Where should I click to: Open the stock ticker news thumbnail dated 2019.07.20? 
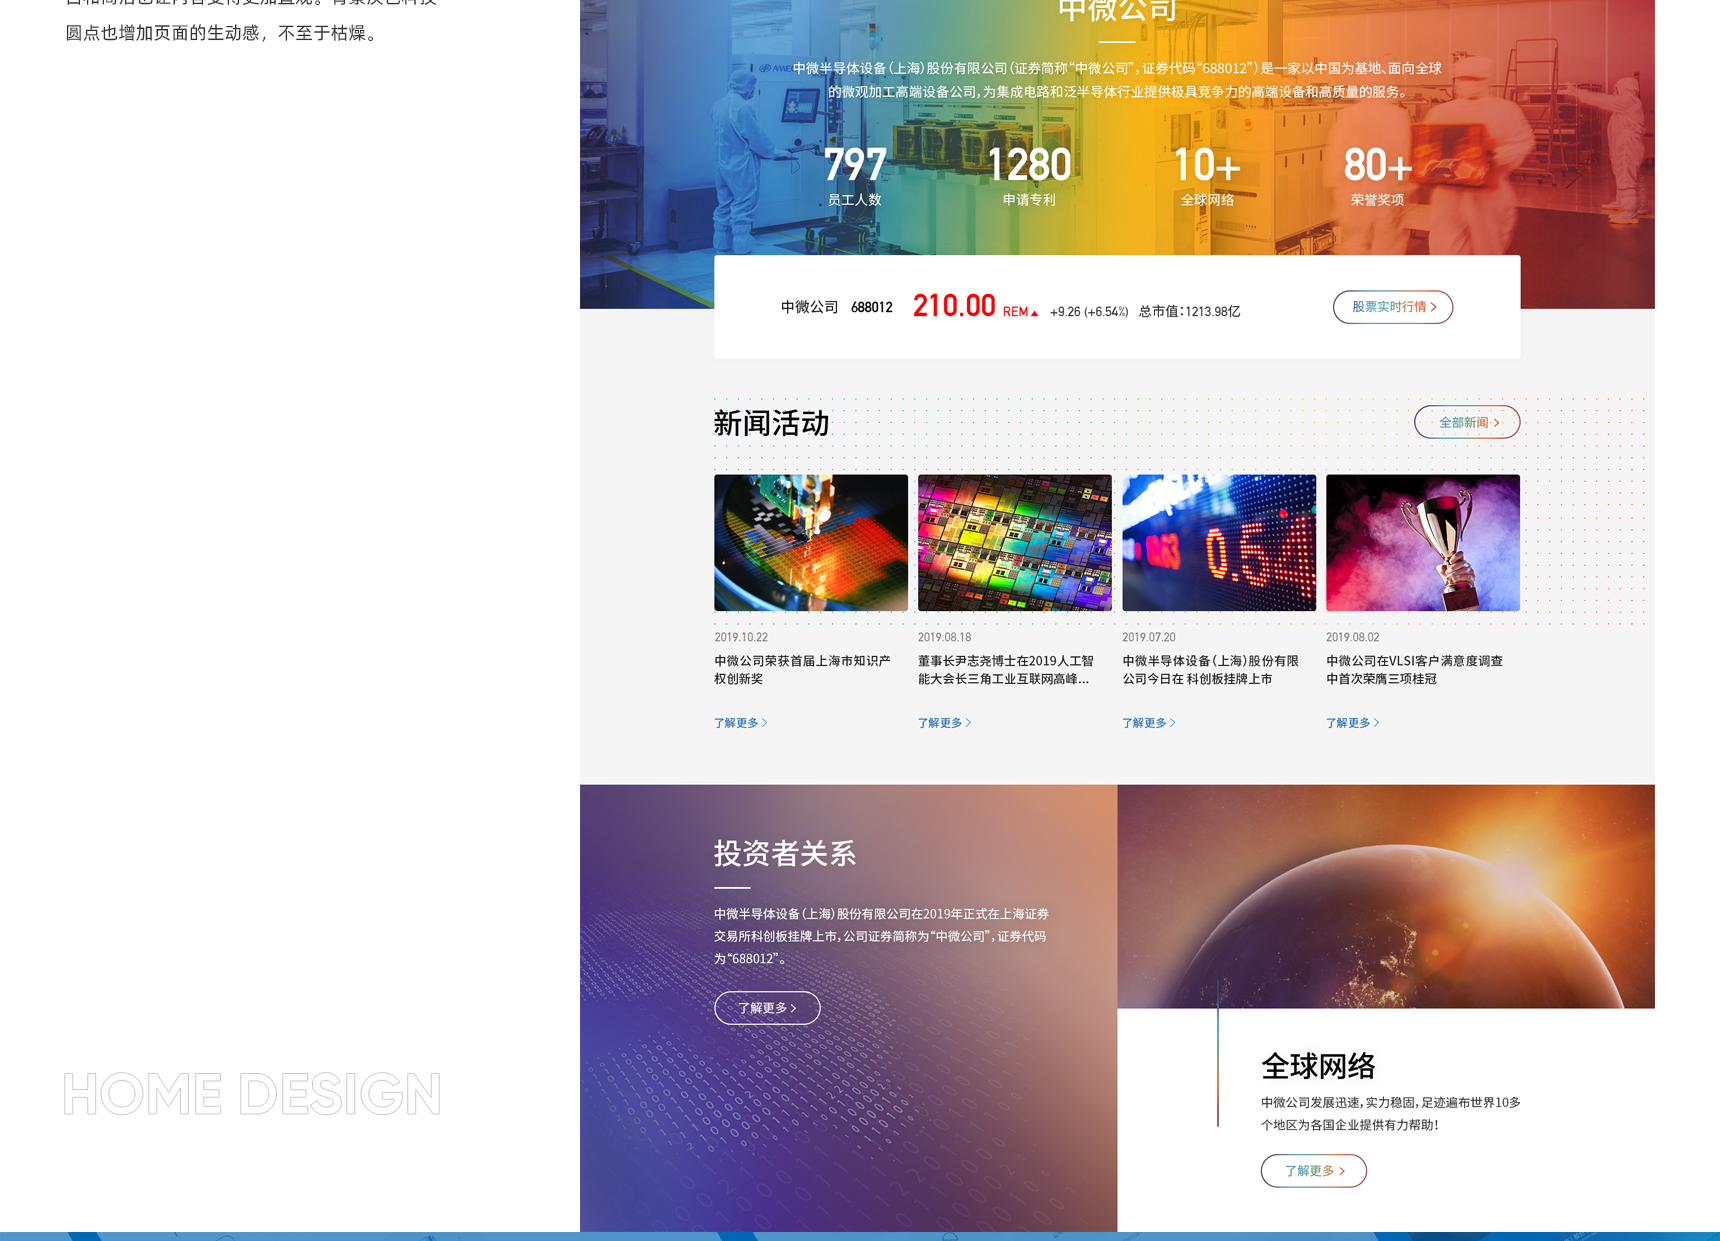pos(1219,543)
